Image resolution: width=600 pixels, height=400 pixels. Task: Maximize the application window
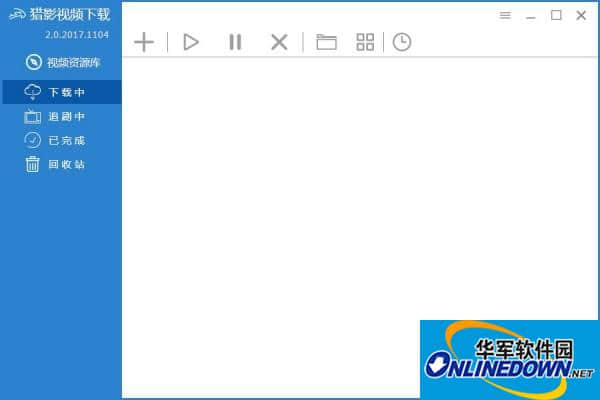point(556,15)
